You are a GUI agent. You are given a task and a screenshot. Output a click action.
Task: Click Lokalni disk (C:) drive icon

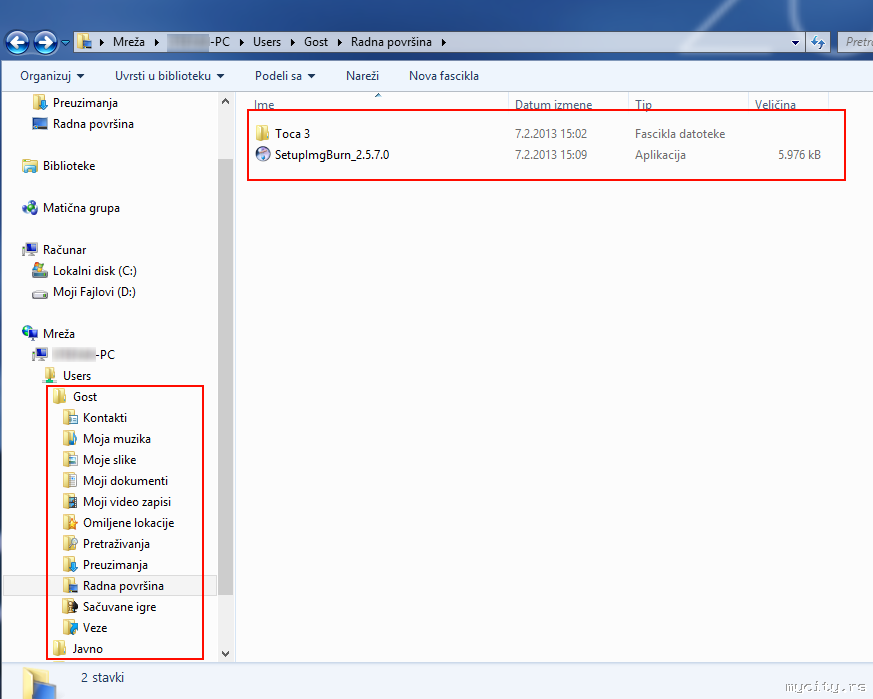[40, 271]
